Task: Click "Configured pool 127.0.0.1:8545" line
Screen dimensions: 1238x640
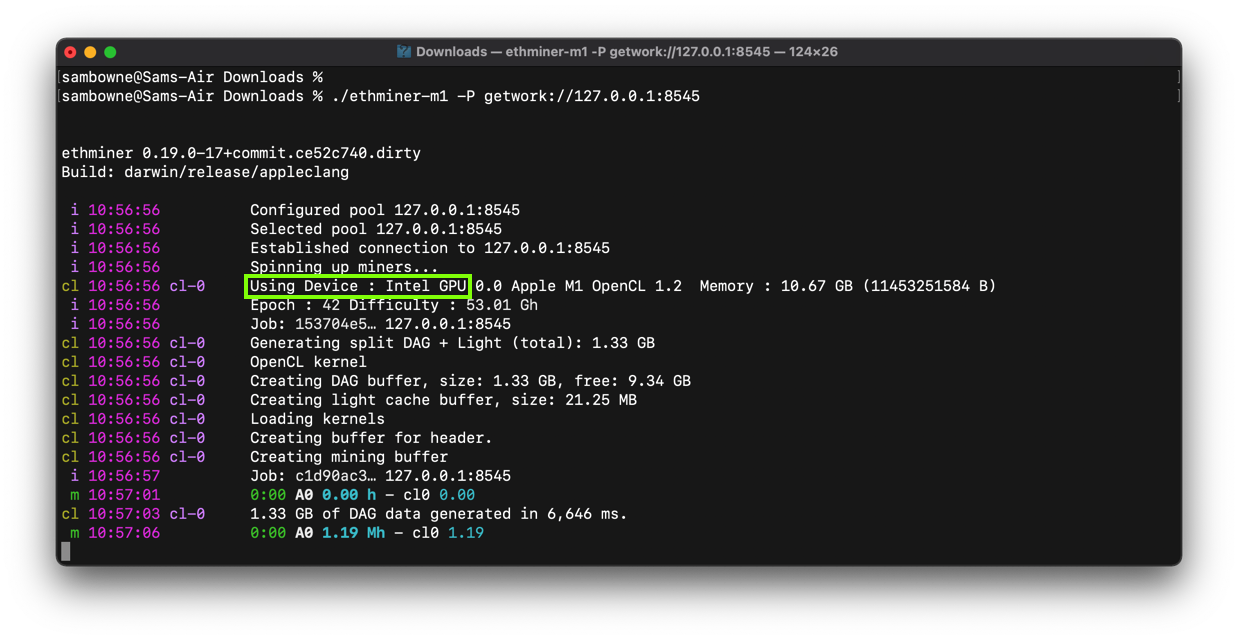Action: [385, 210]
